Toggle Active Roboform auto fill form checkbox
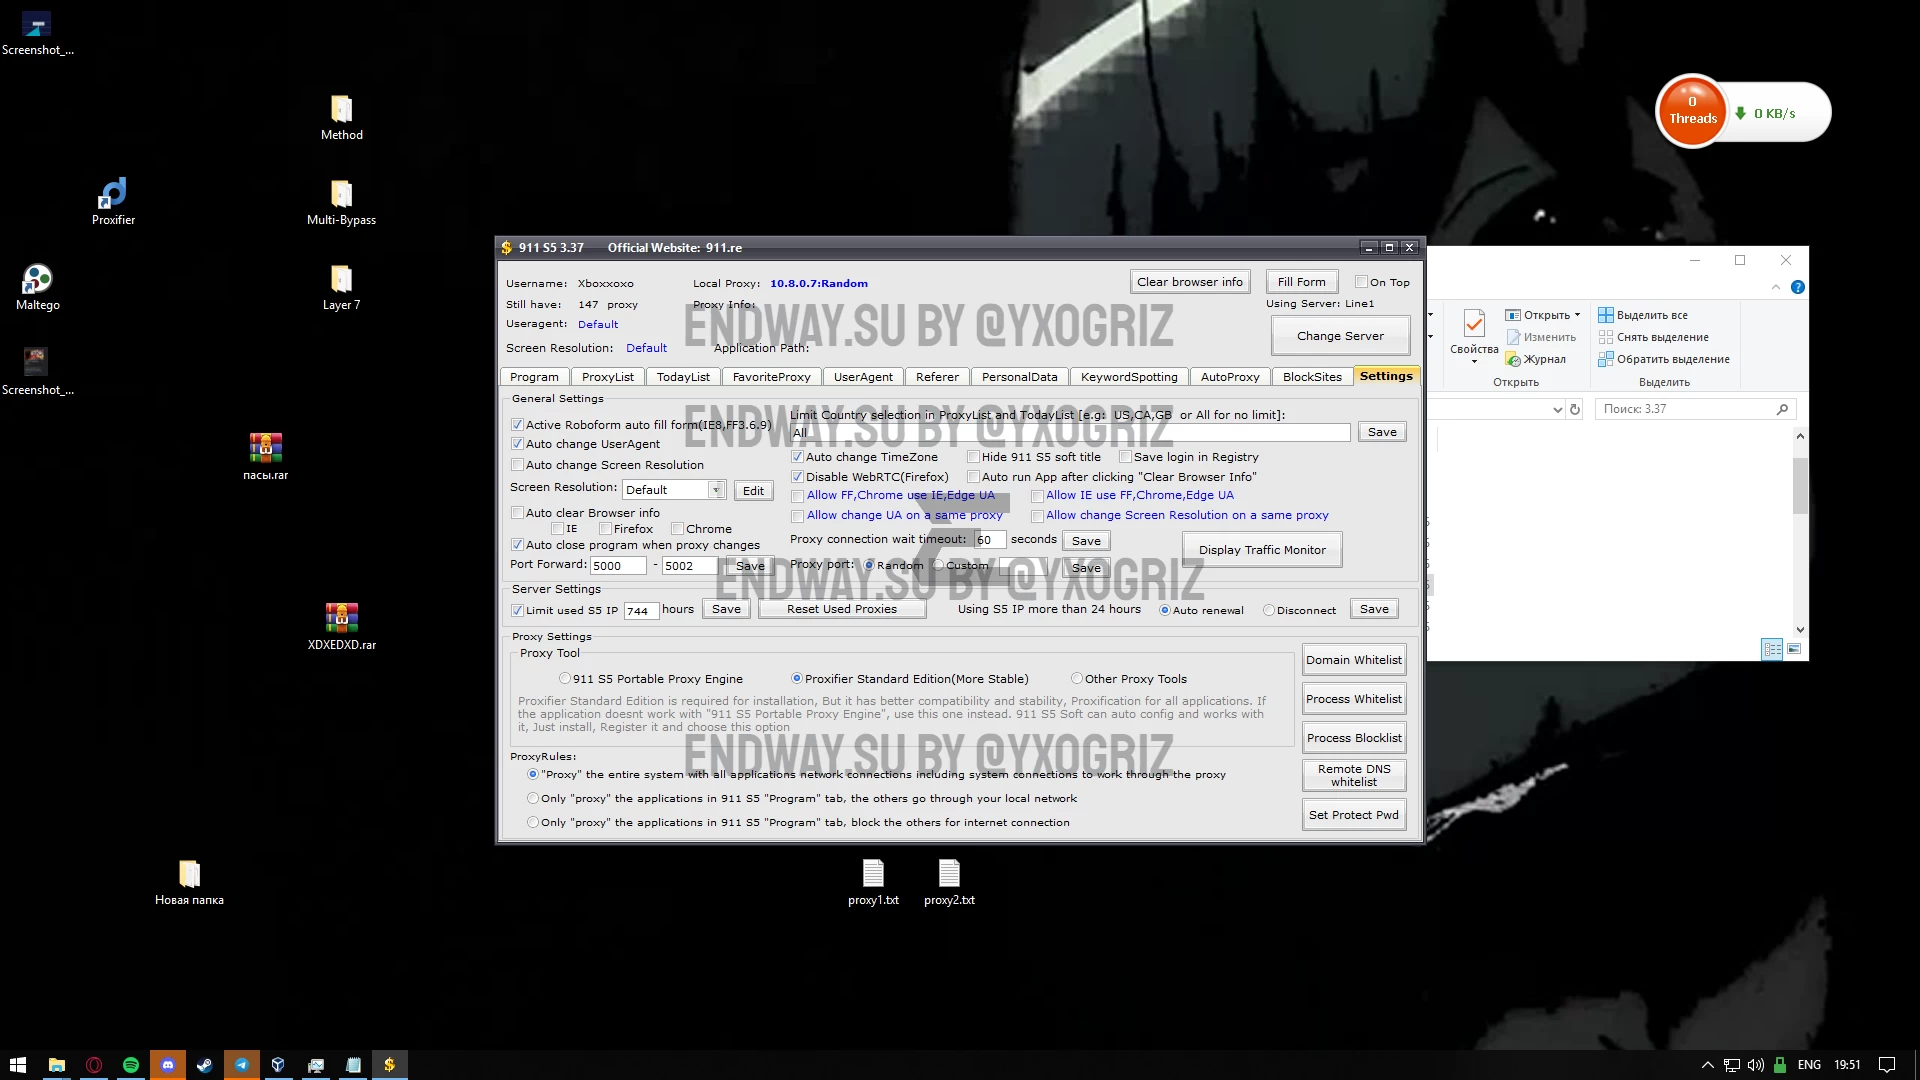The image size is (1920, 1080). [517, 425]
